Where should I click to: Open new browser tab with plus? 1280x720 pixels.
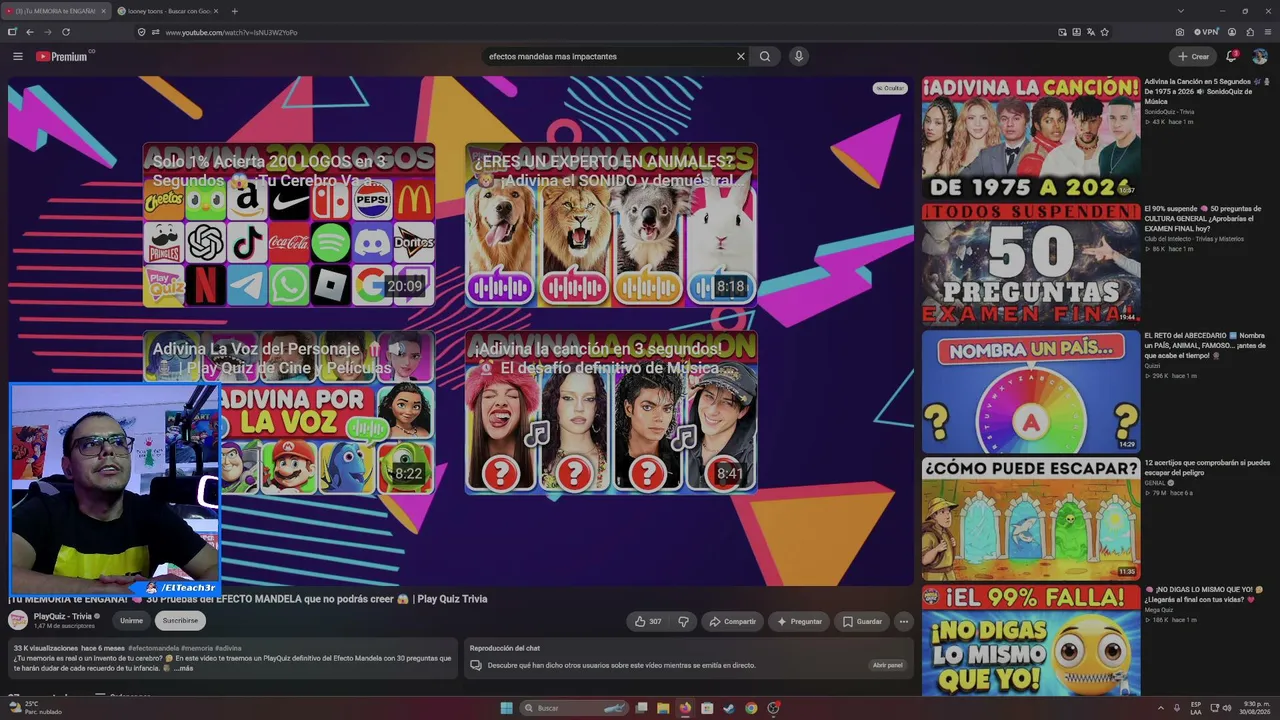coord(235,11)
